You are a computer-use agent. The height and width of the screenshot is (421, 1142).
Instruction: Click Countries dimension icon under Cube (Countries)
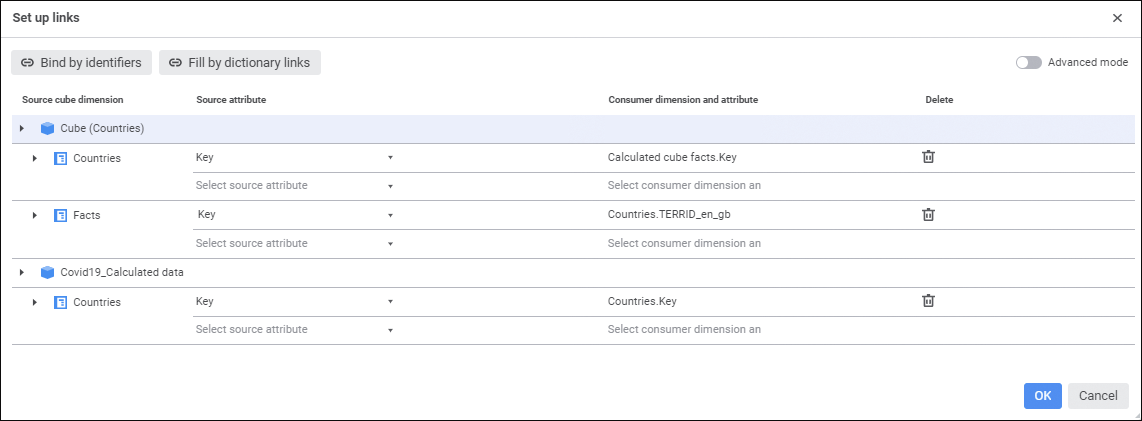[60, 158]
